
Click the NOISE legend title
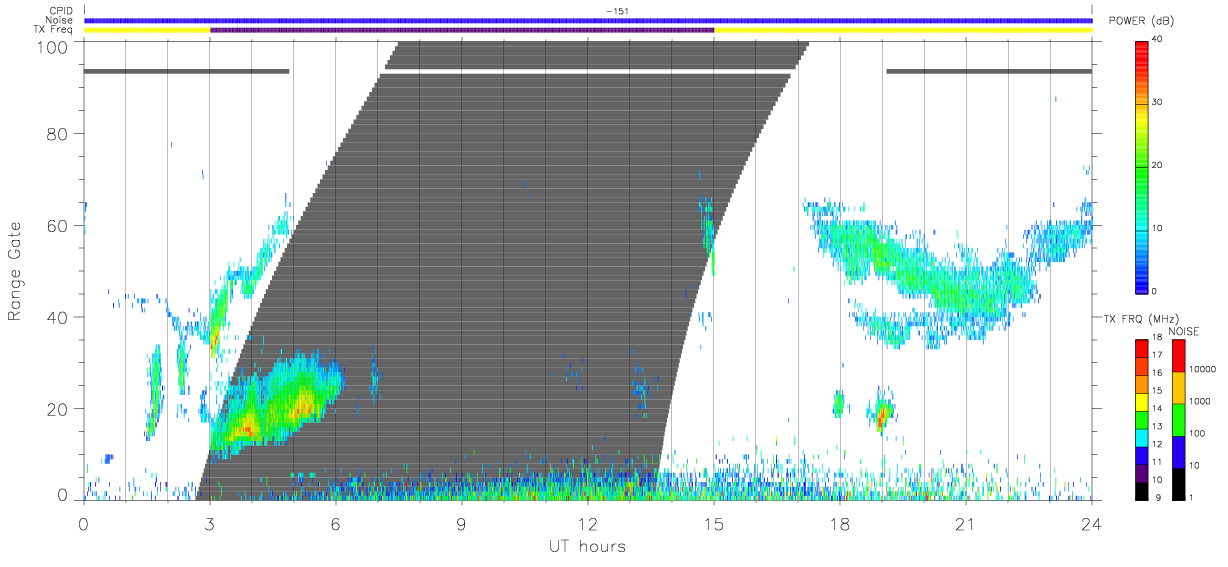(1184, 331)
